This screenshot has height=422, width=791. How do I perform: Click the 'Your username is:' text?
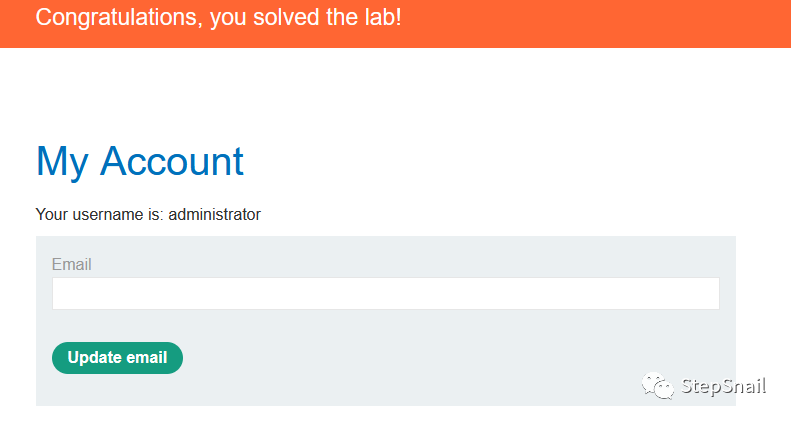click(99, 214)
